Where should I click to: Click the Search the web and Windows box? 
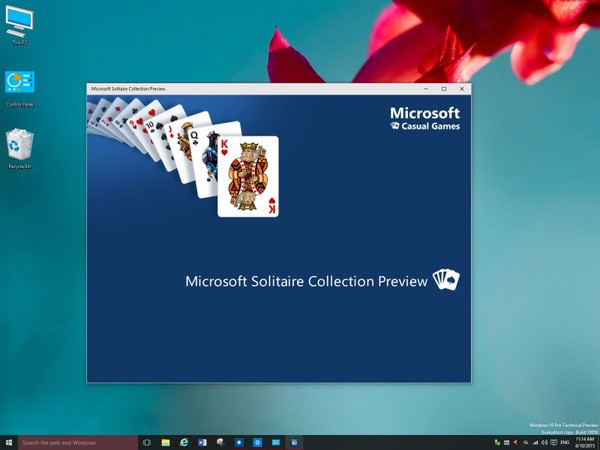pos(78,443)
